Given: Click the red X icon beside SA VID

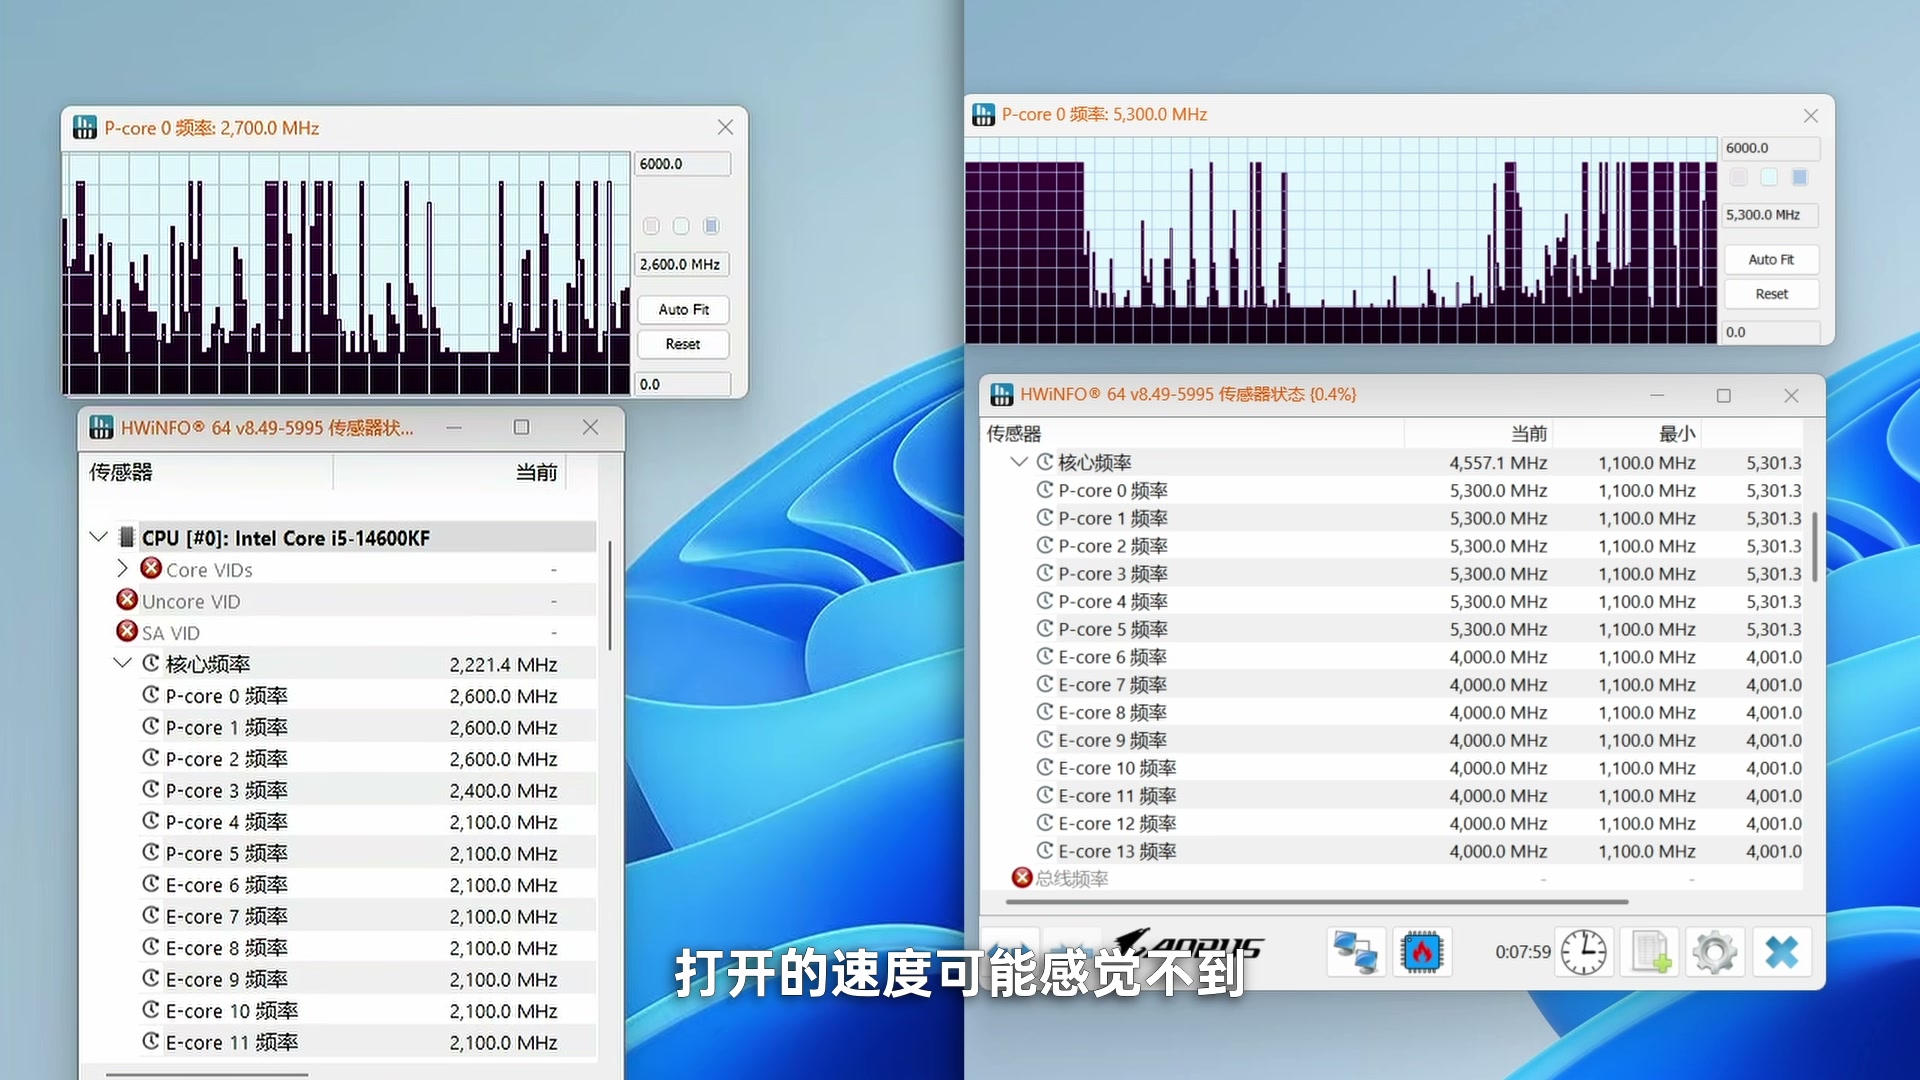Looking at the screenshot, I should pos(127,631).
